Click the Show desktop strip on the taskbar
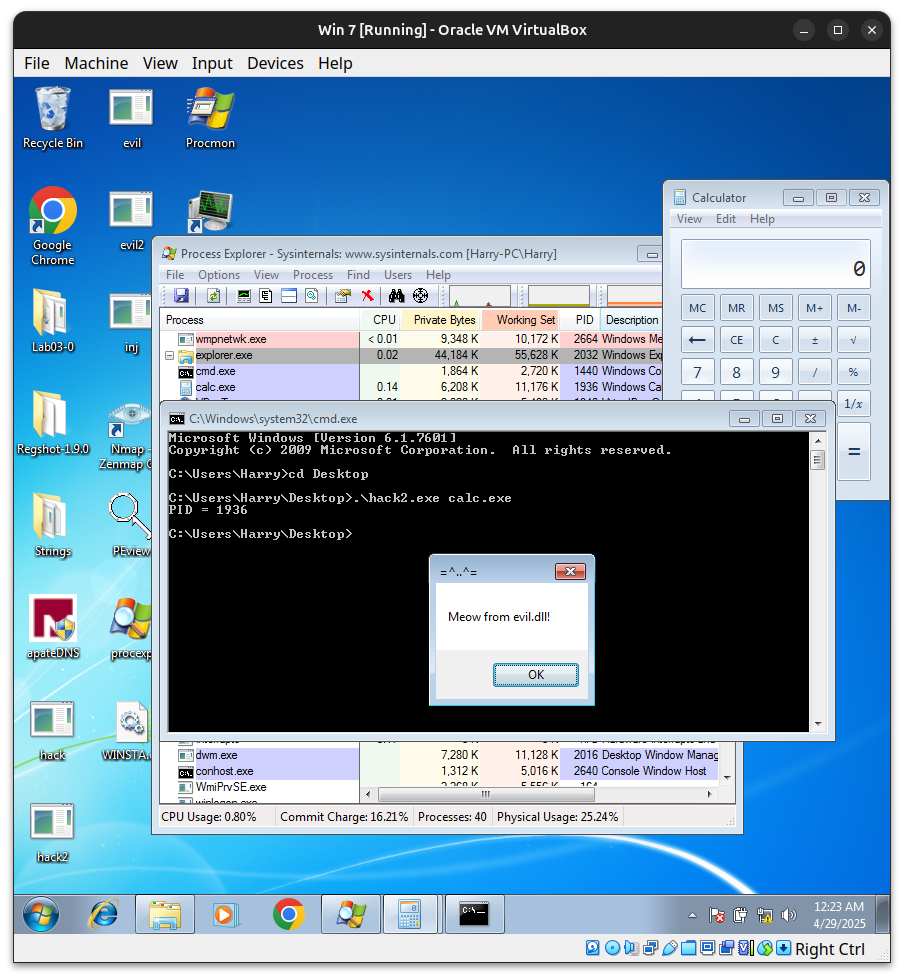Screen dimensions: 904x979 click(882, 915)
